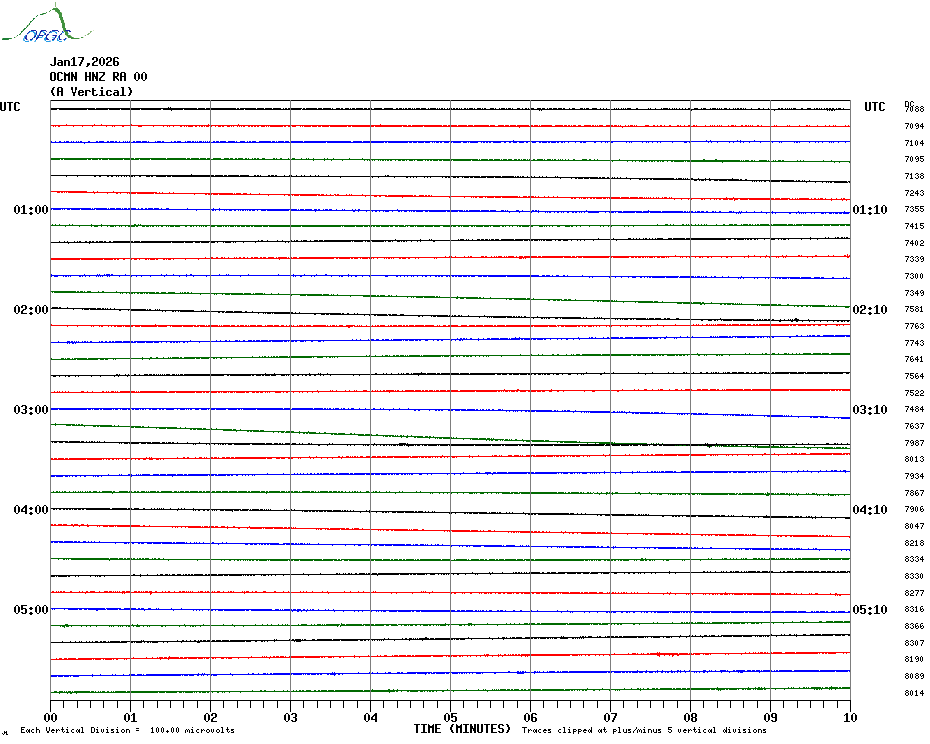Click the '04:00' hour label

tap(31, 510)
